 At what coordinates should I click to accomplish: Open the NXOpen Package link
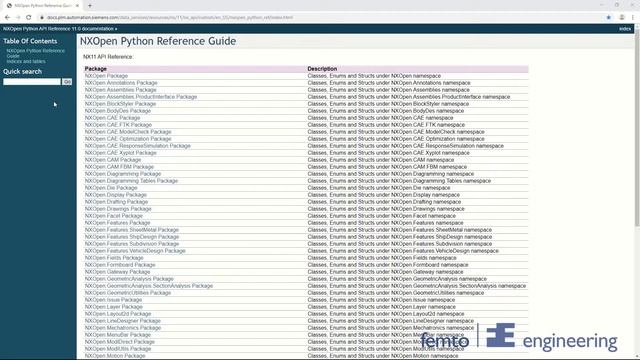coord(106,76)
